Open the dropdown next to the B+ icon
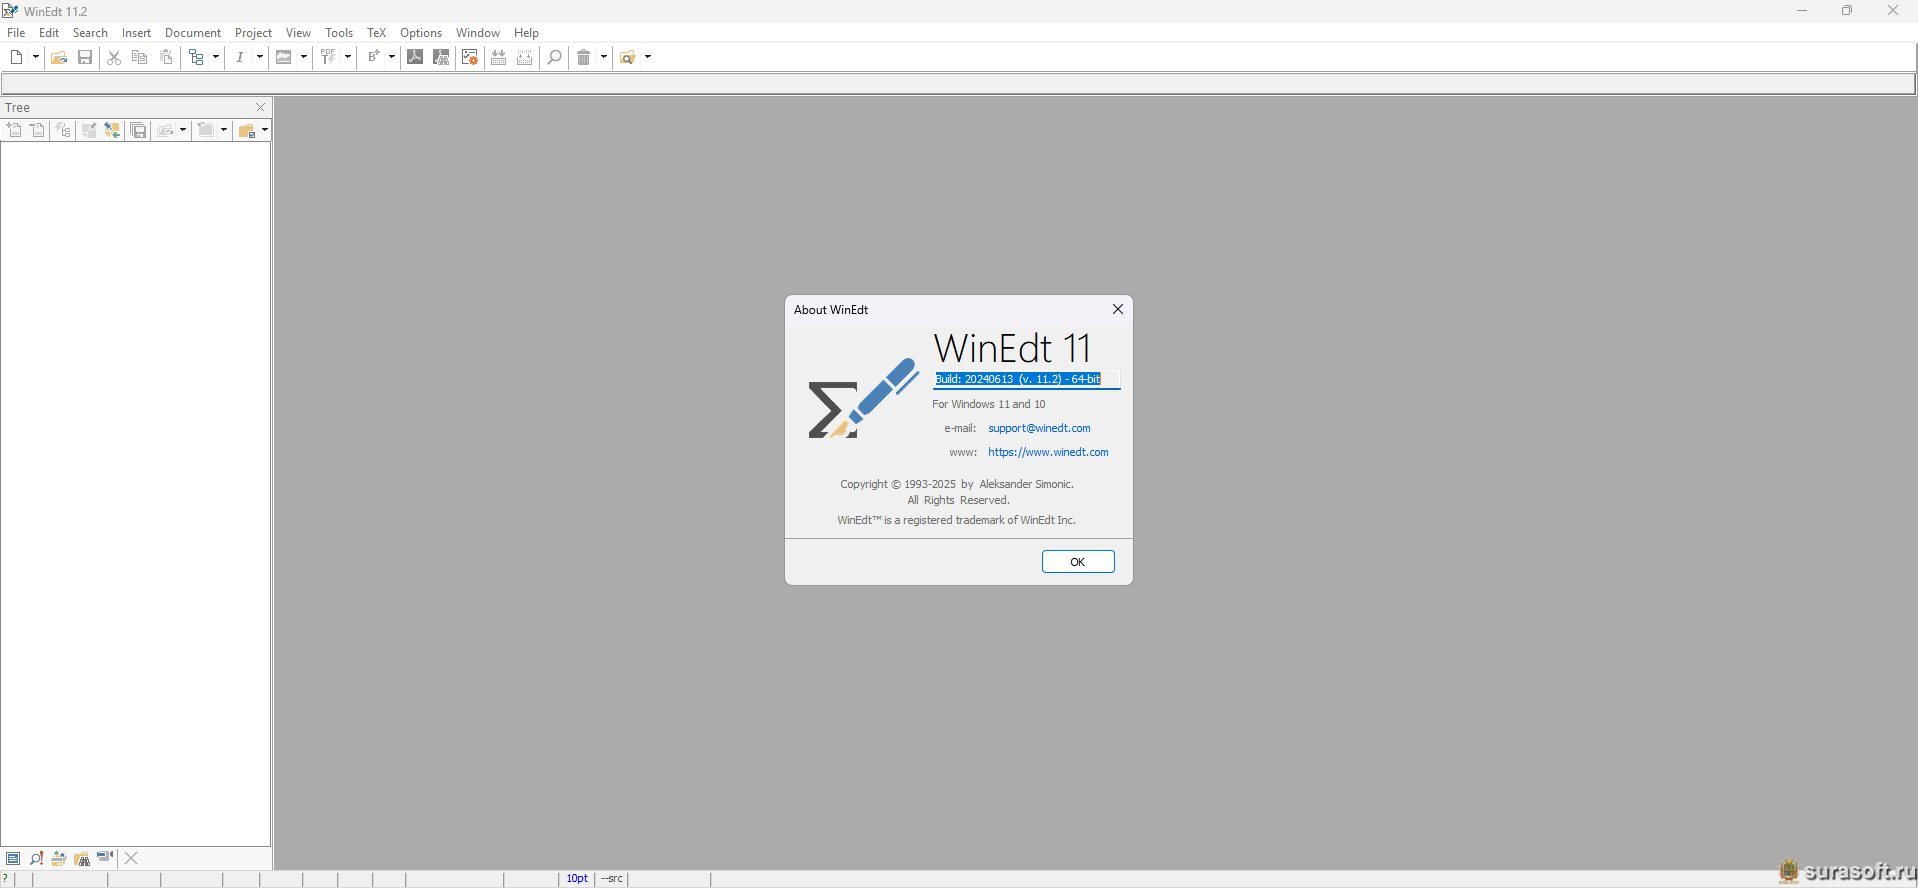Screen dimensions: 1918x888 point(392,57)
